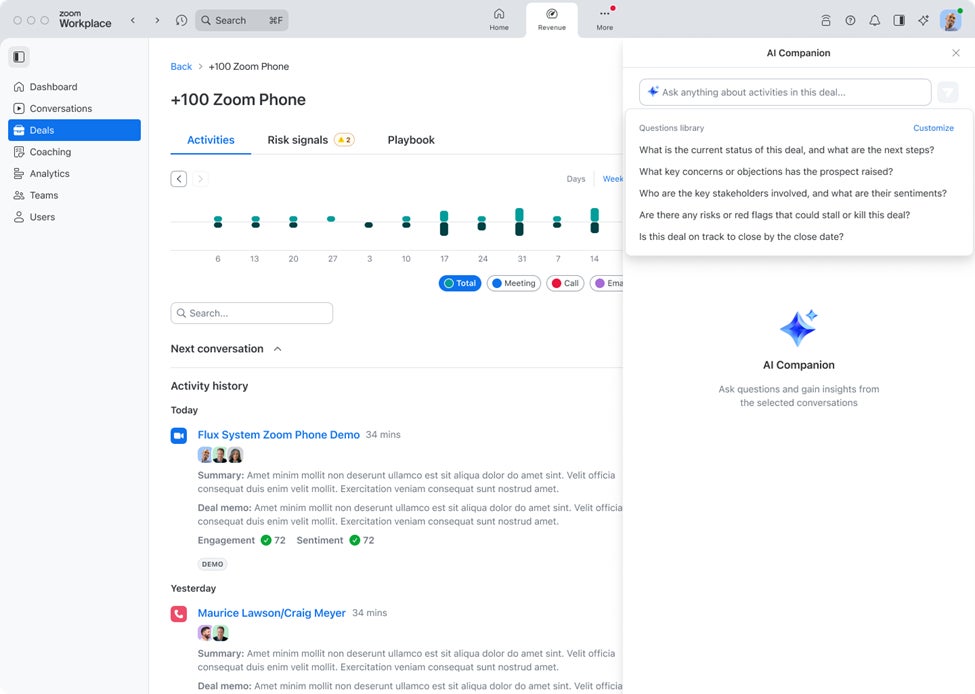The height and width of the screenshot is (694, 975).
Task: Open Flux System Zoom Phone Demo
Action: (x=279, y=435)
